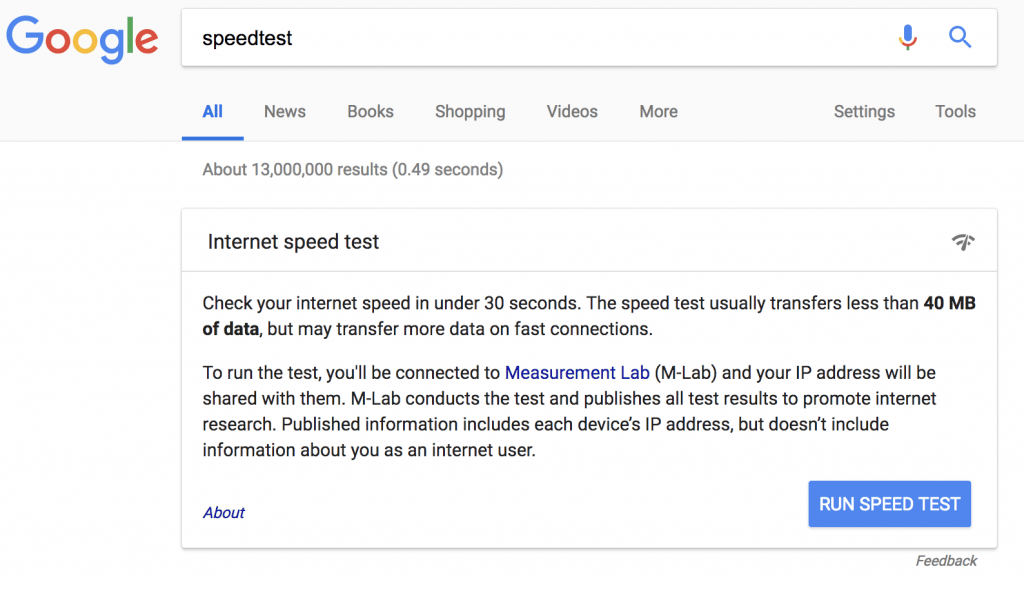This screenshot has height=589, width=1024.
Task: Start voice search with the microphone icon
Action: pyautogui.click(x=907, y=37)
